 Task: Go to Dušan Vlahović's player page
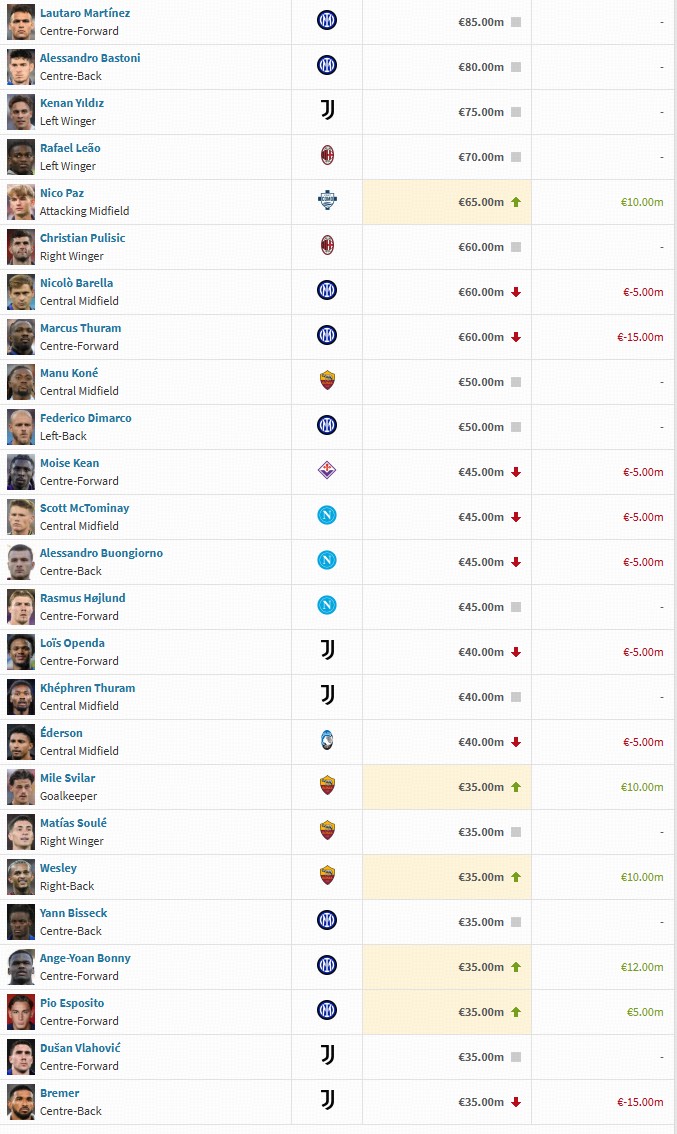(x=80, y=1048)
